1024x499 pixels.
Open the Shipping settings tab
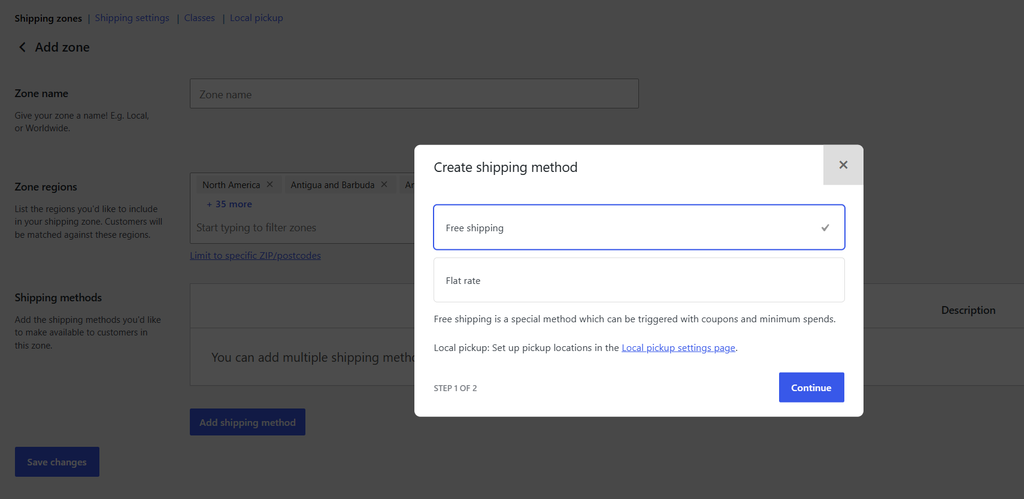tap(132, 18)
